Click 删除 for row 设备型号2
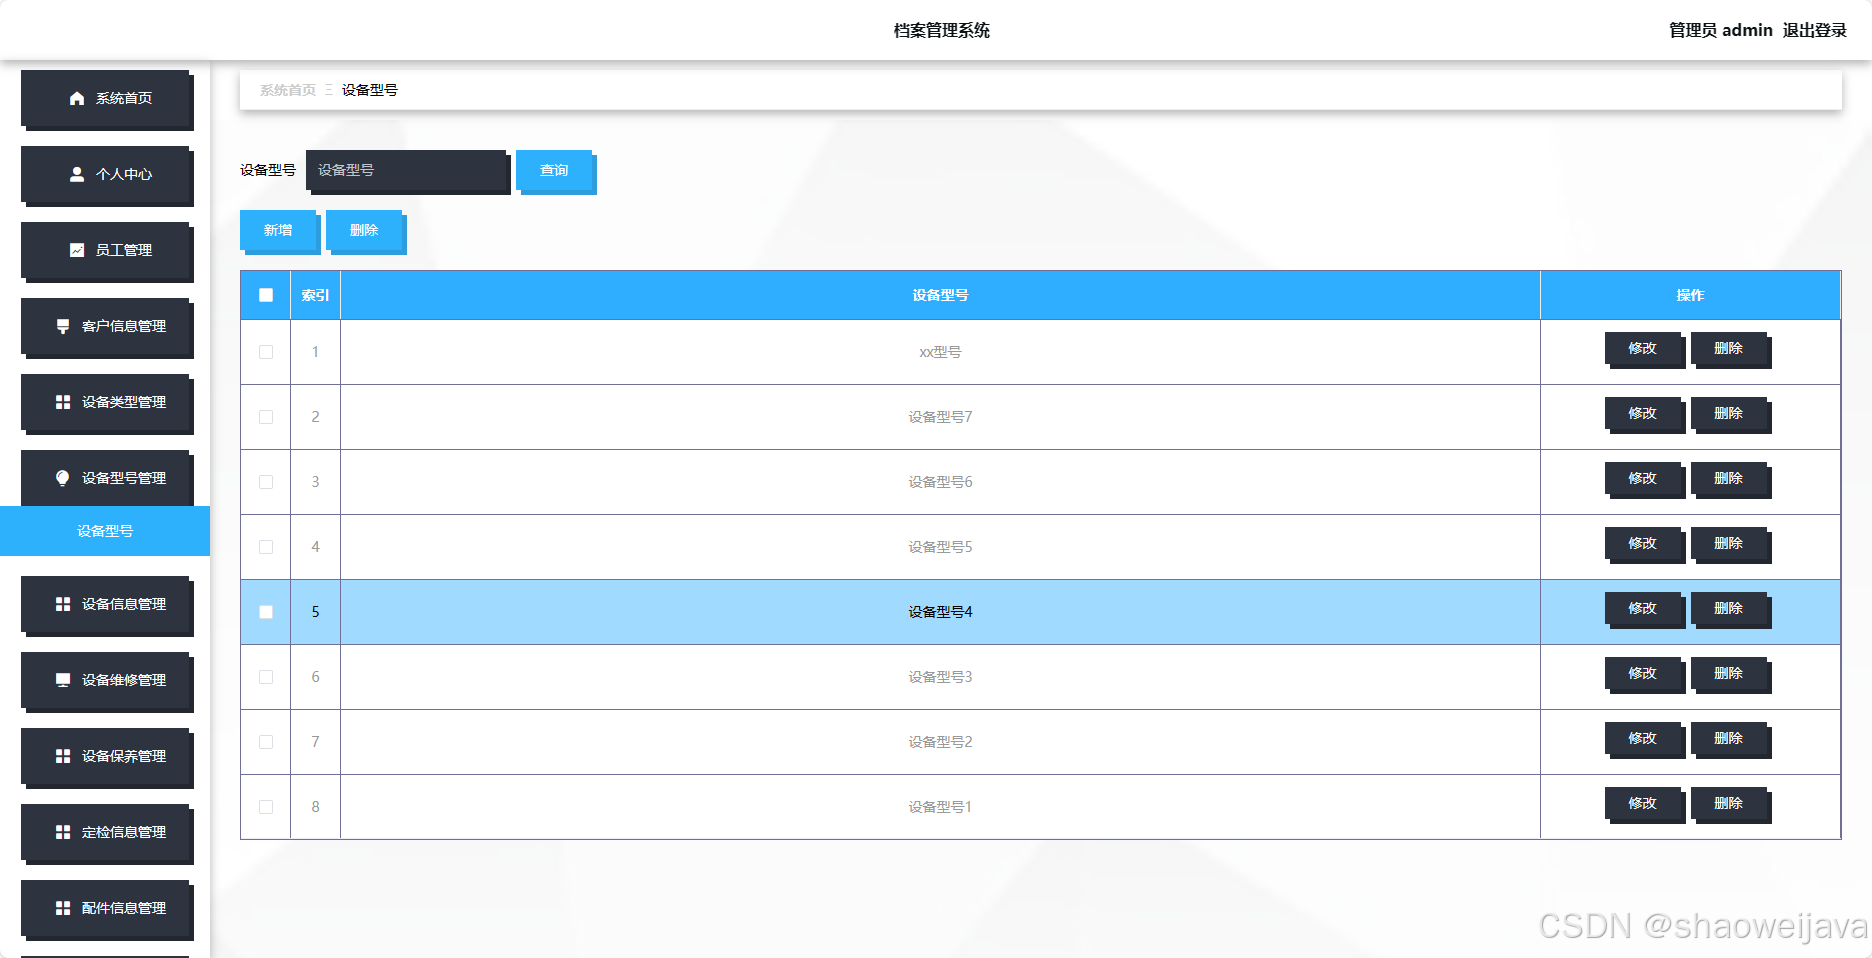 [x=1730, y=739]
